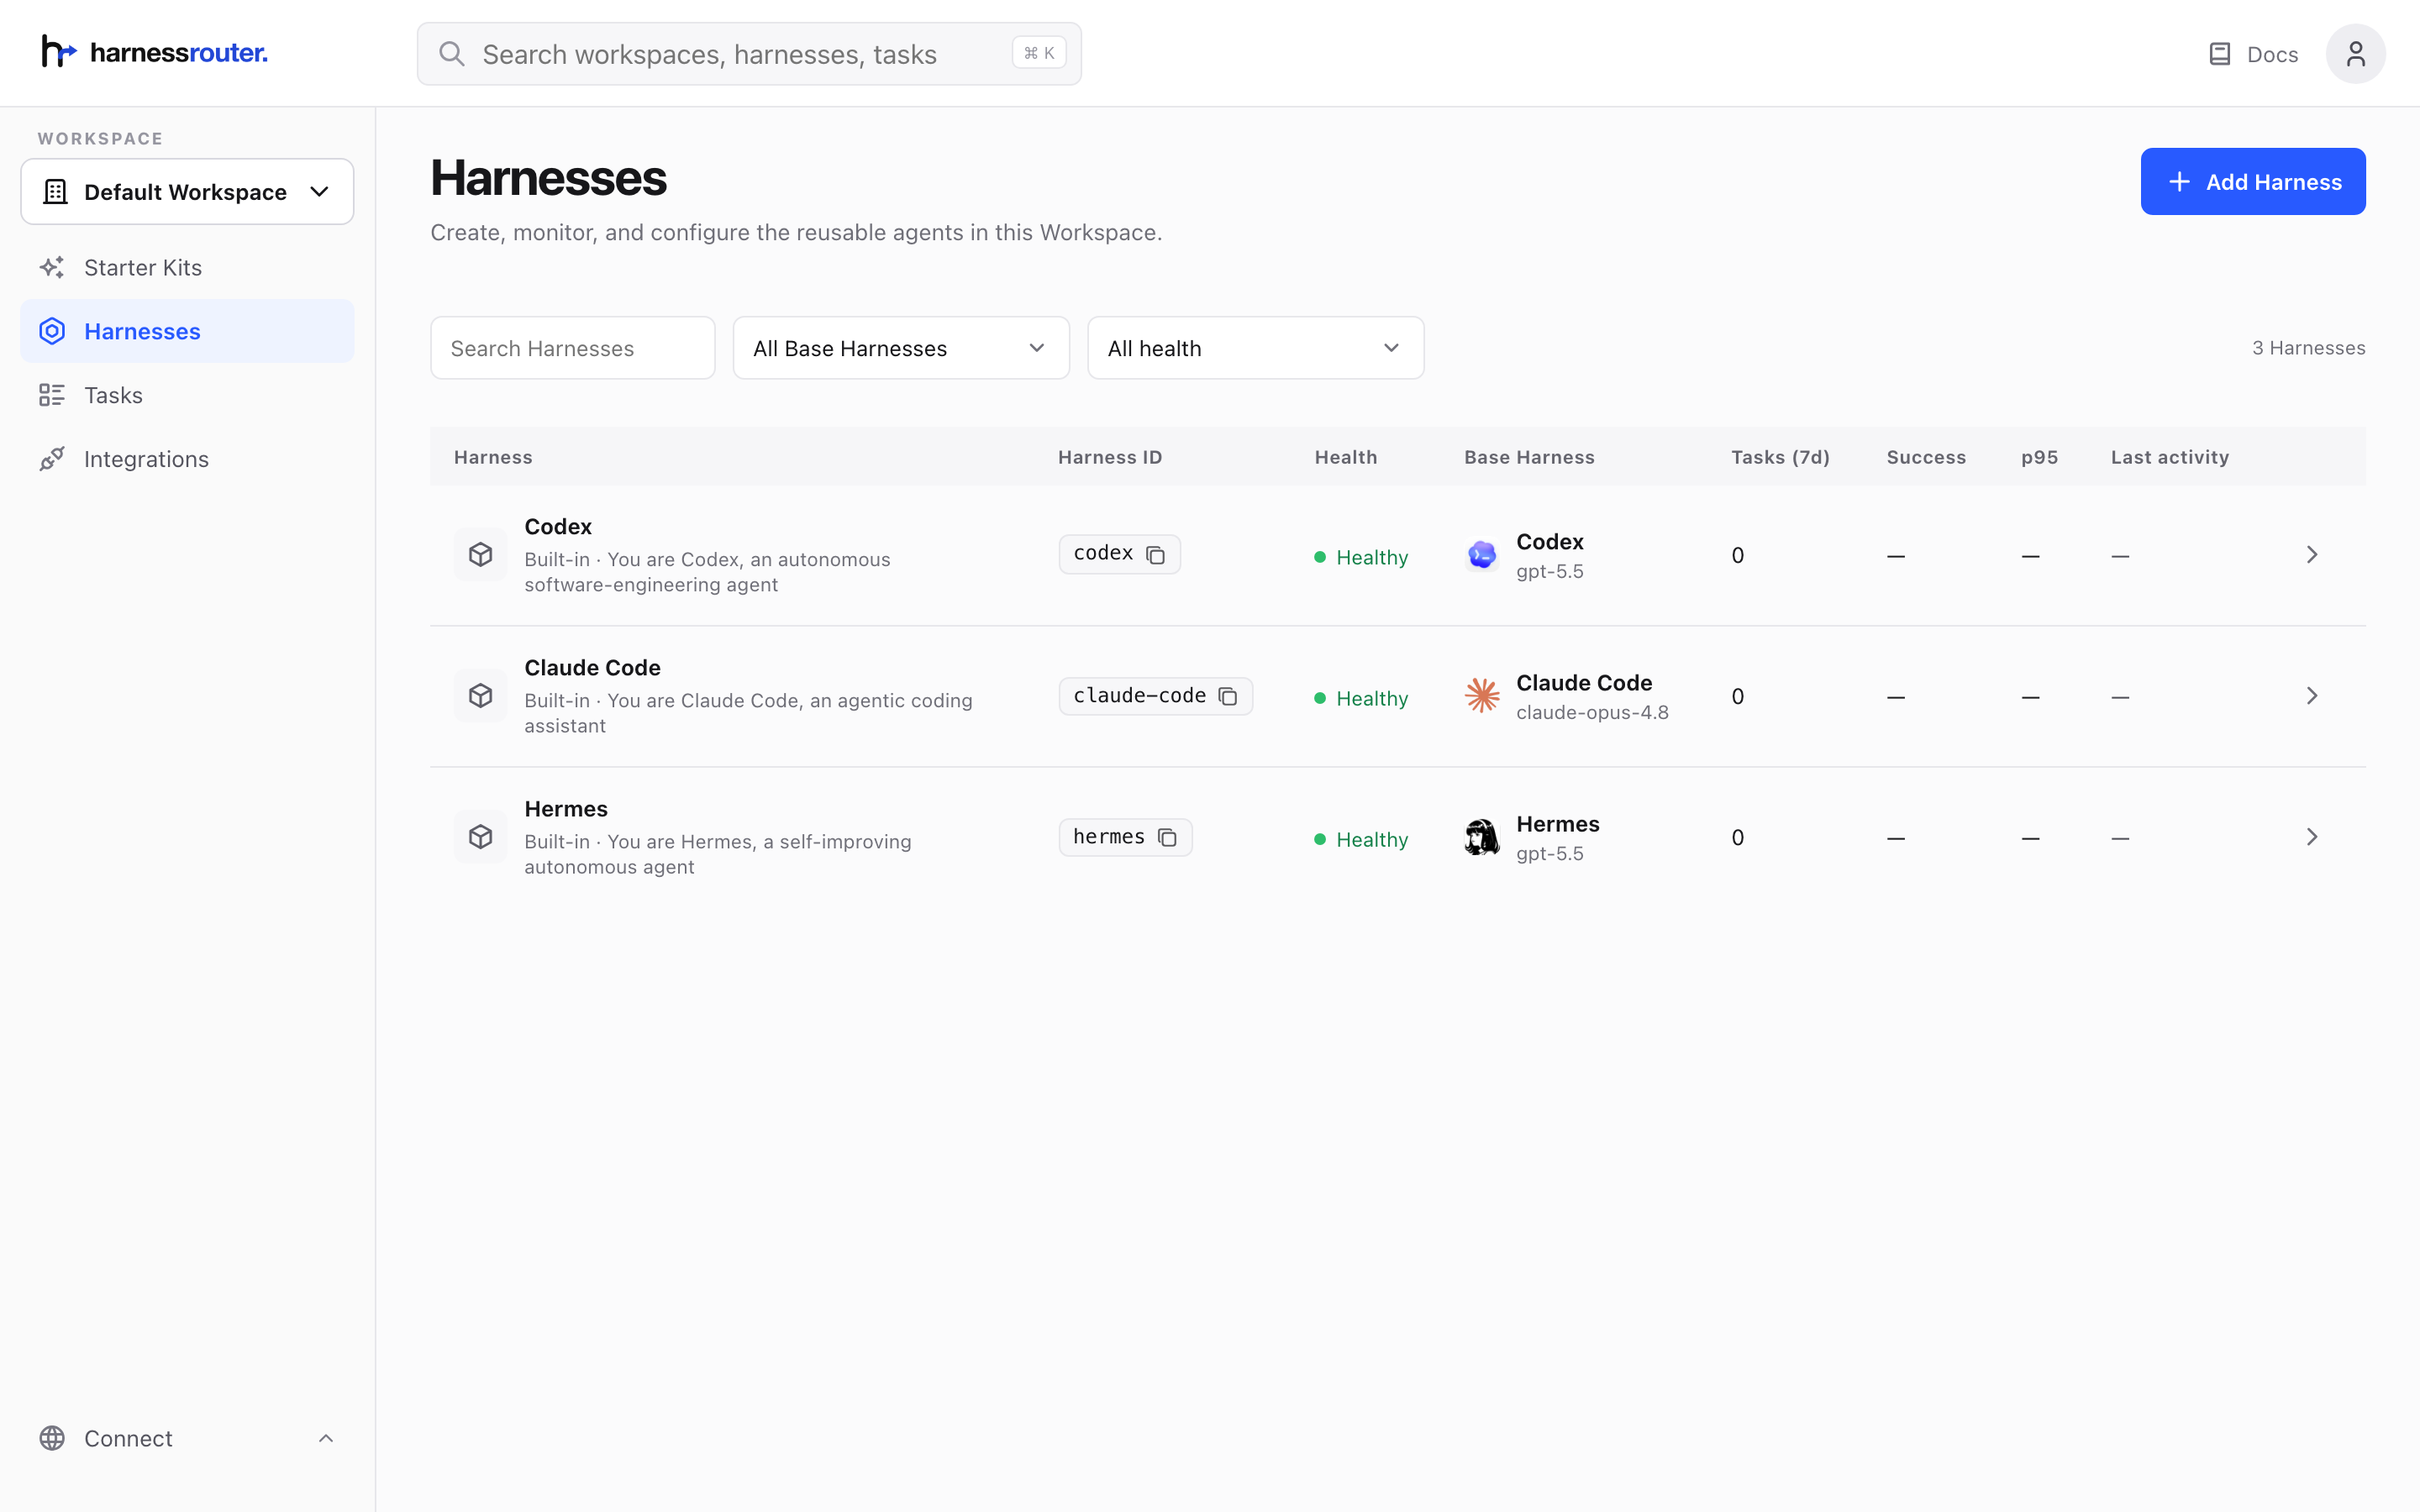Click the Harness column header
The image size is (2420, 1512).
(x=493, y=457)
